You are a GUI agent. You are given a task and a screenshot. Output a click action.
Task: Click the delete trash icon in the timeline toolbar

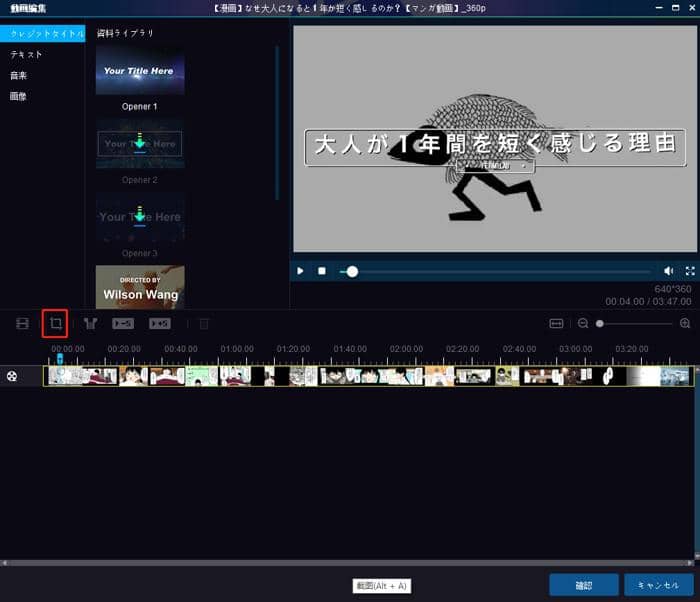204,324
